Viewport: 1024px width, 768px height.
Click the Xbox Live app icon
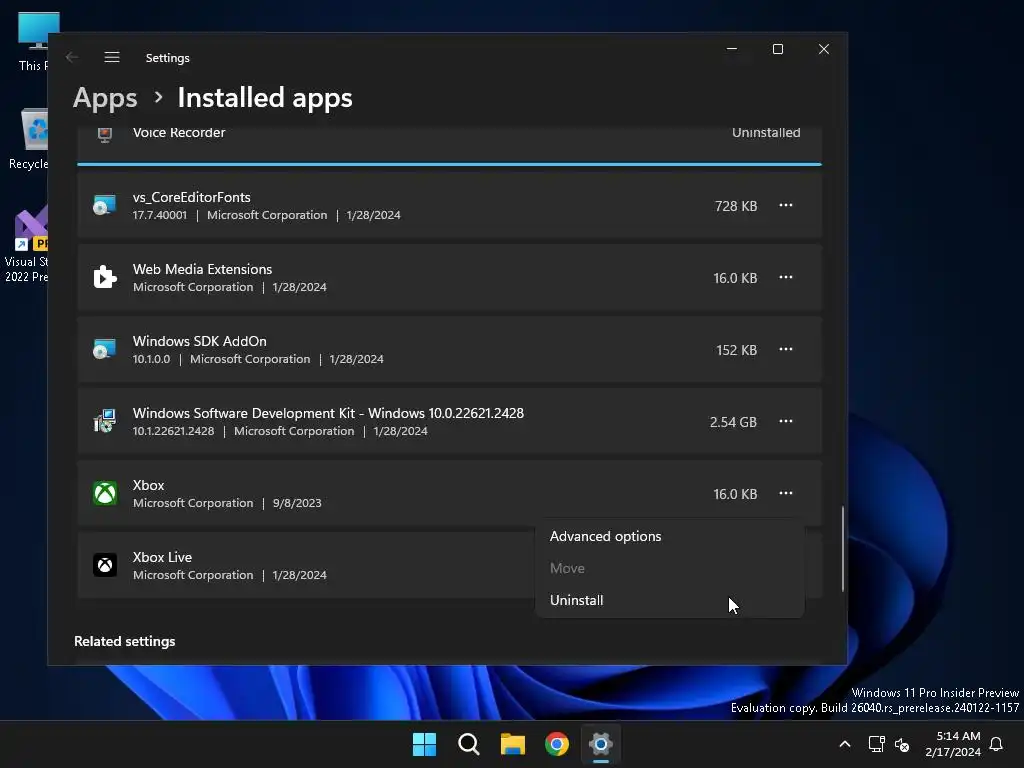pos(104,565)
